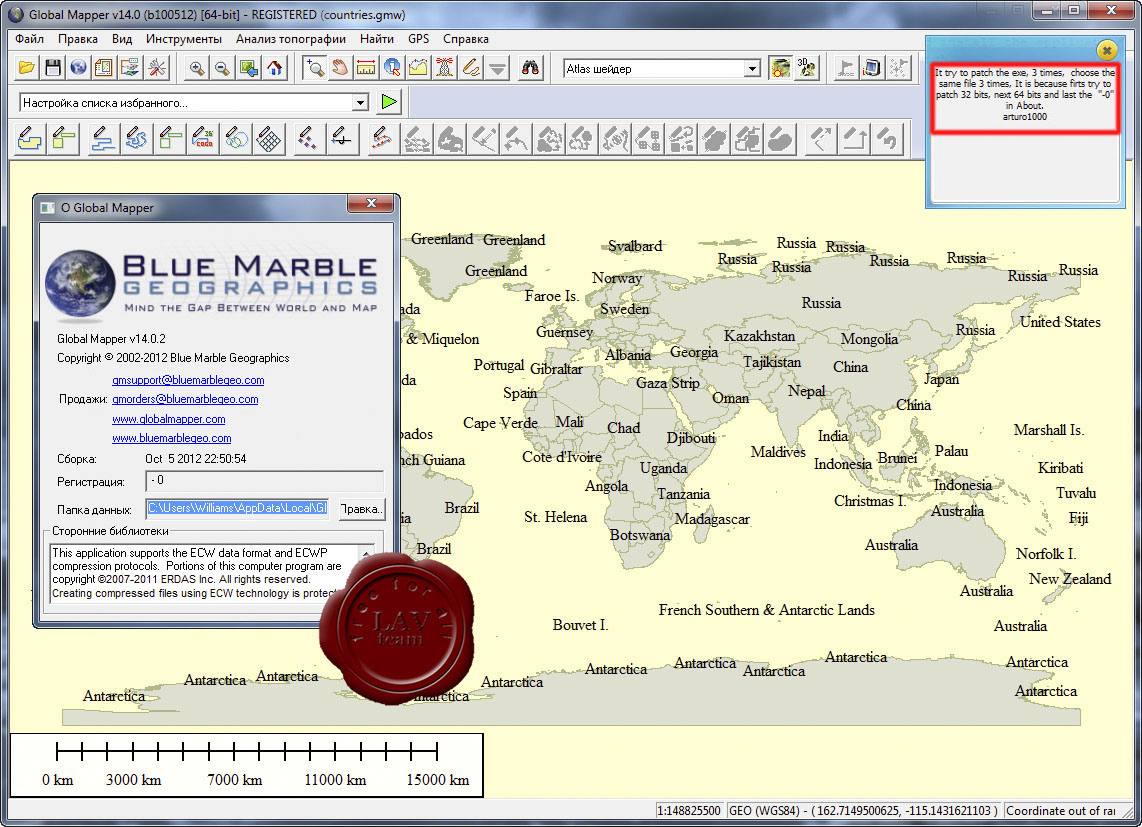Select the Path Profile tool

(418, 68)
